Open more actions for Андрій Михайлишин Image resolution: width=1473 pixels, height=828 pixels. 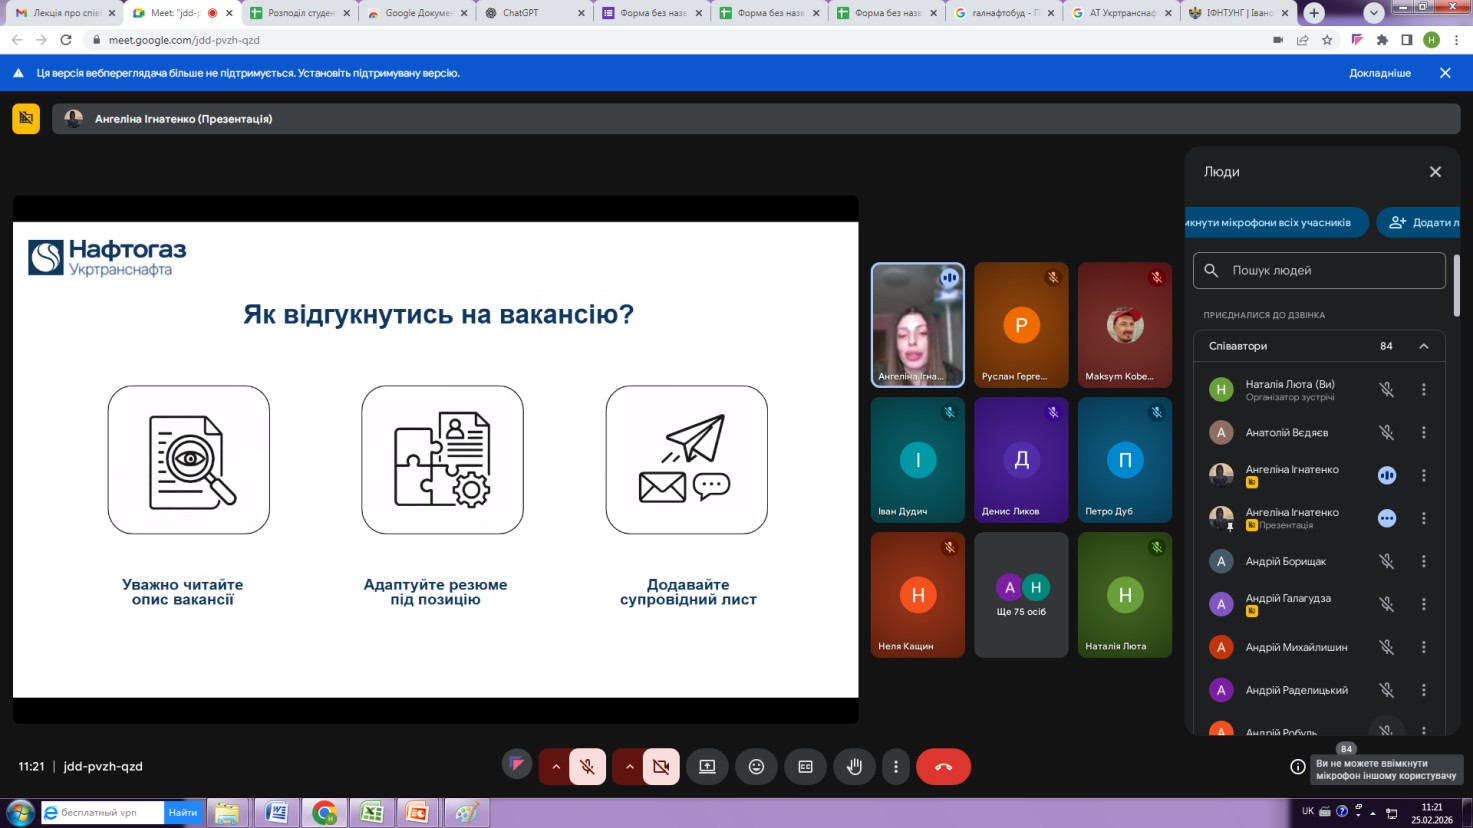point(1424,647)
